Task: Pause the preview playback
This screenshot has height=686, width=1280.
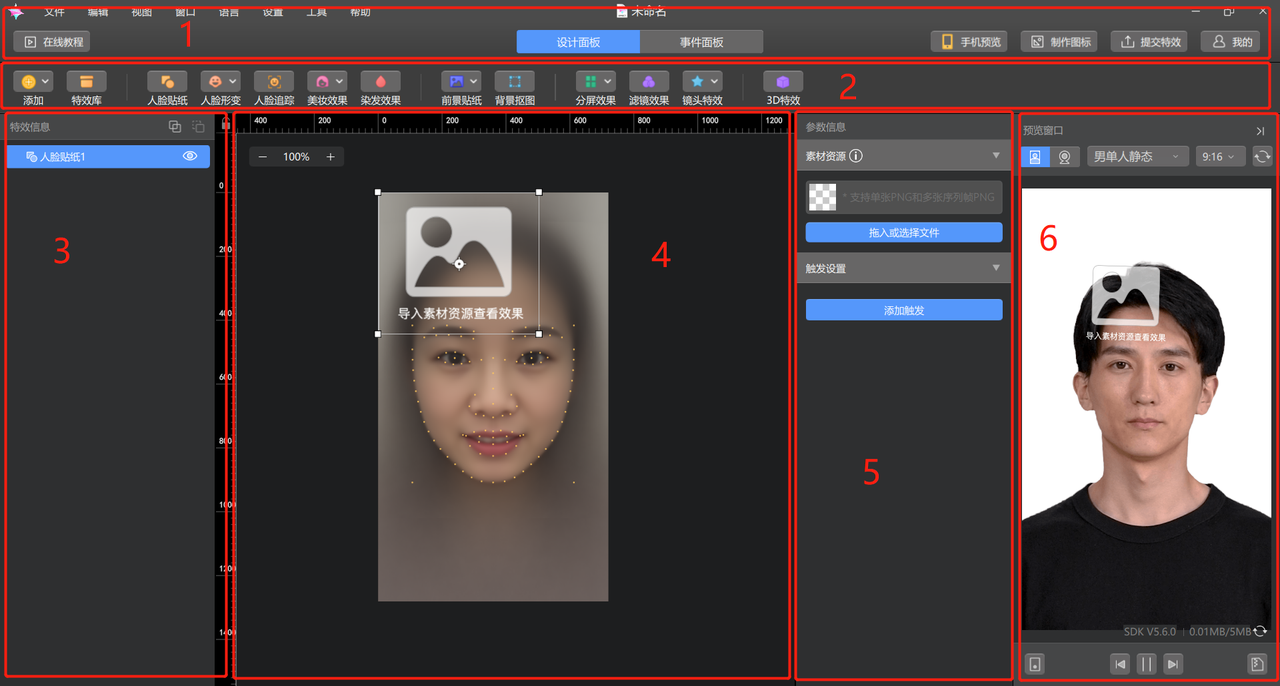Action: pyautogui.click(x=1146, y=664)
